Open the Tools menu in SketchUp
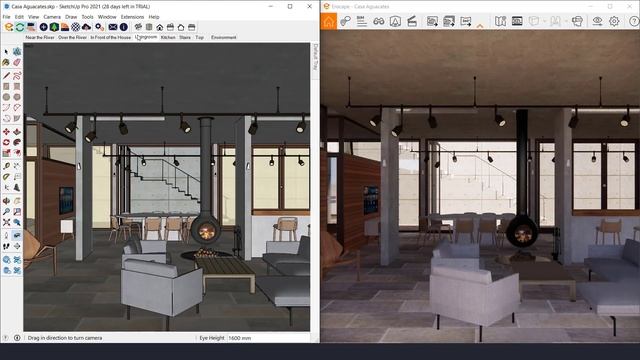This screenshot has height=360, width=640. (87, 17)
